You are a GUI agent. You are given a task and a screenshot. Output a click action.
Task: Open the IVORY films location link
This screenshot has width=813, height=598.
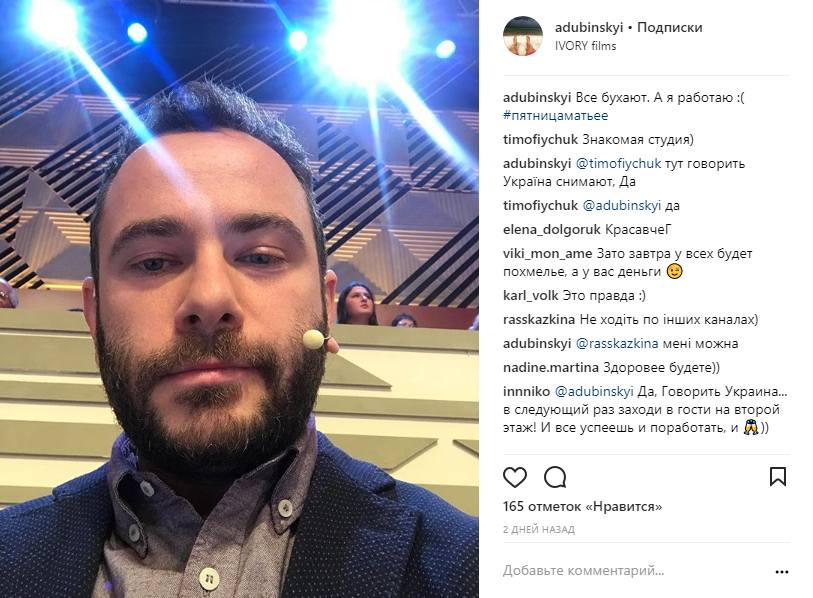point(585,46)
